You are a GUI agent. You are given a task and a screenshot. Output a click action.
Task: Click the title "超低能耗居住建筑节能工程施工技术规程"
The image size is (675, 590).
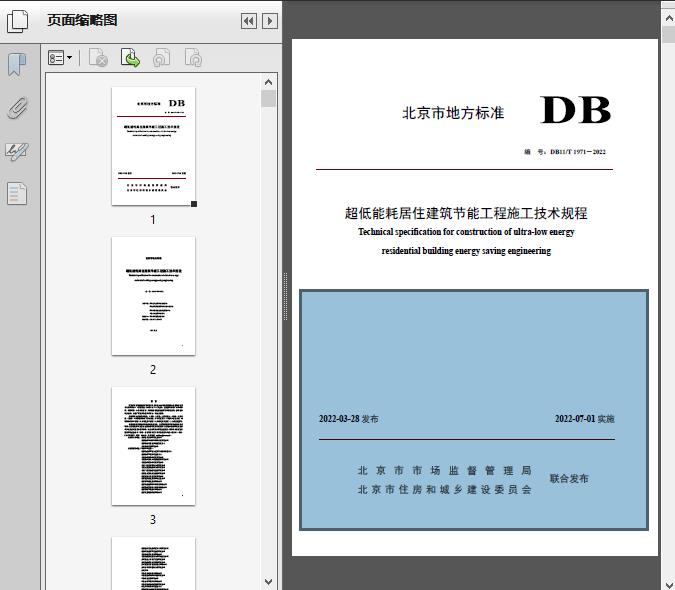(466, 213)
